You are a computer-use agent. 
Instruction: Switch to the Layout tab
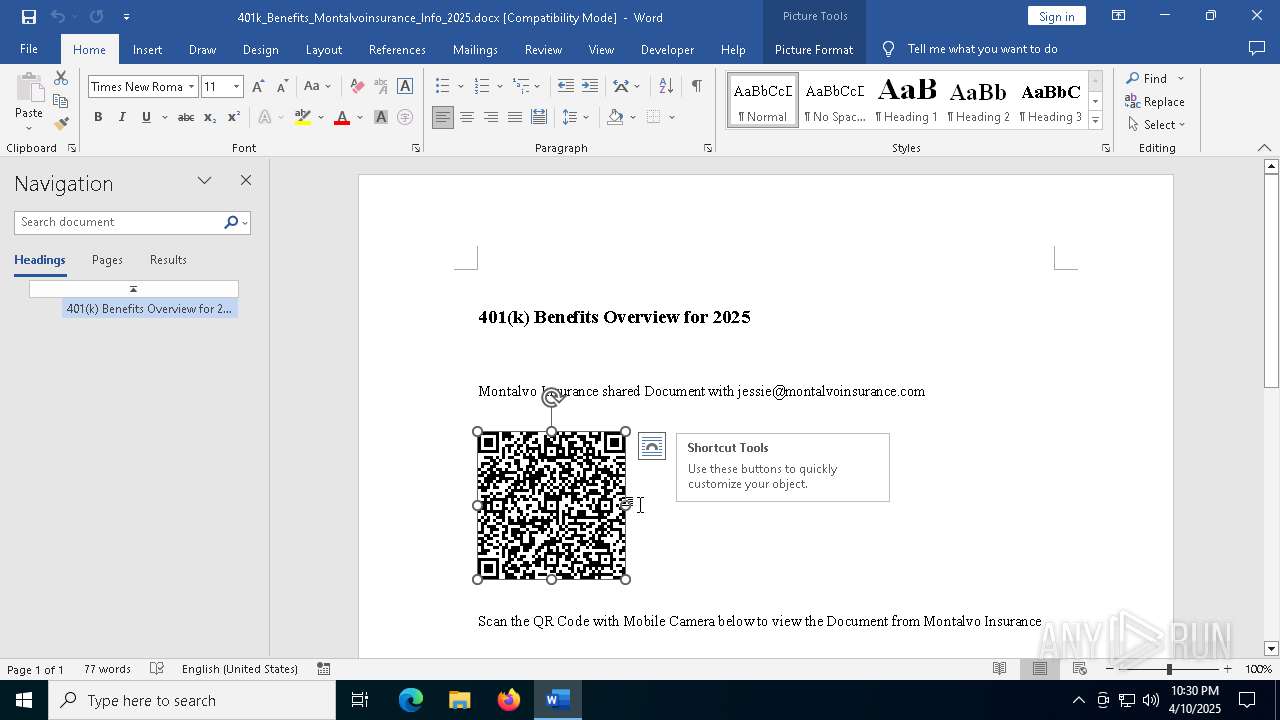pyautogui.click(x=323, y=49)
